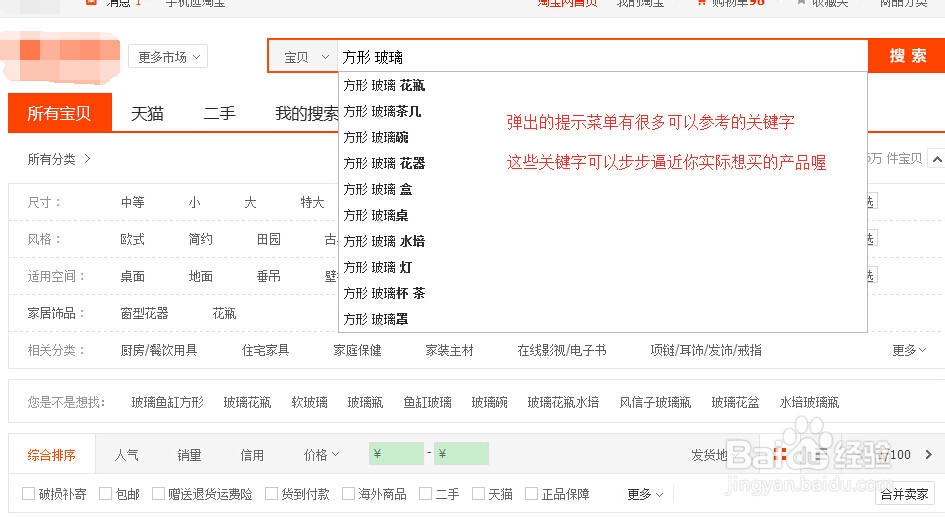
Task: Filter style by 简约
Action: pyautogui.click(x=200, y=239)
